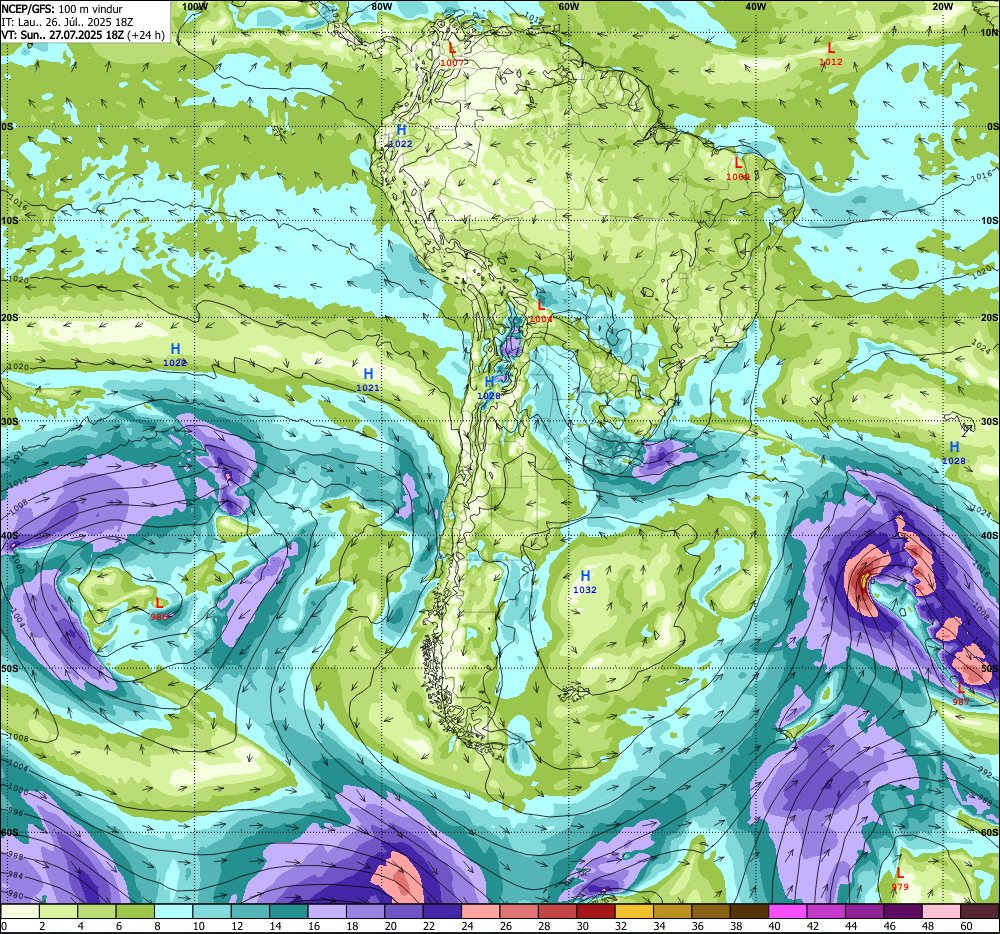Select the 10N latitude label
The width and height of the screenshot is (1000, 934).
[x=989, y=33]
